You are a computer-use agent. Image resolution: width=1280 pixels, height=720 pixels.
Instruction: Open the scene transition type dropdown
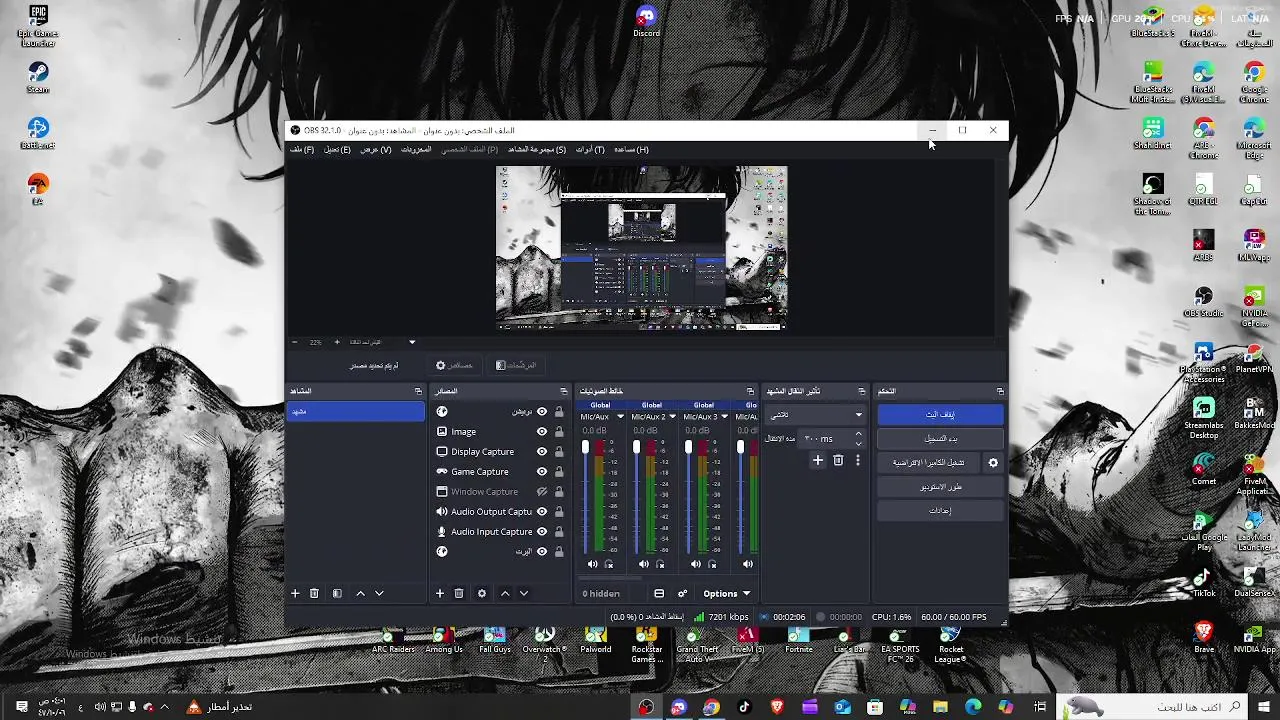pyautogui.click(x=815, y=414)
